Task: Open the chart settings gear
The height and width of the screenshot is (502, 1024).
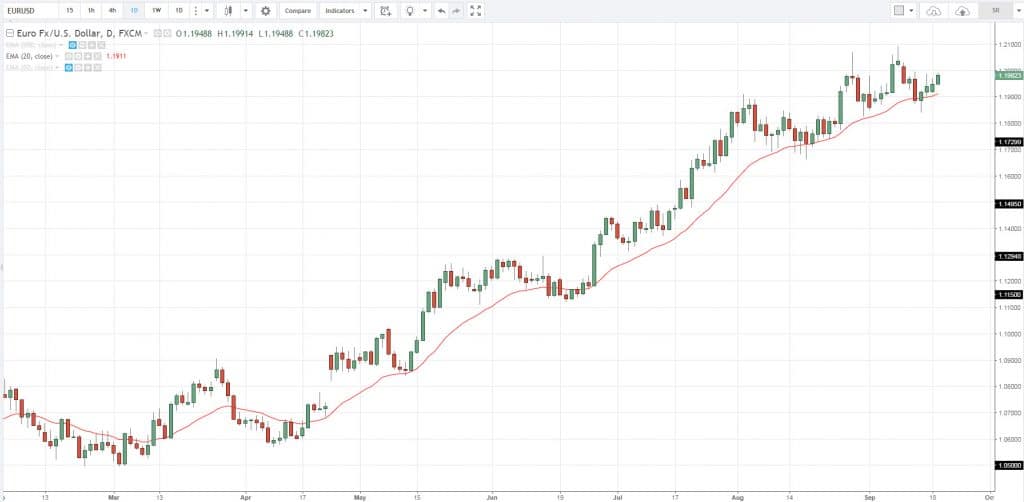Action: [x=265, y=11]
